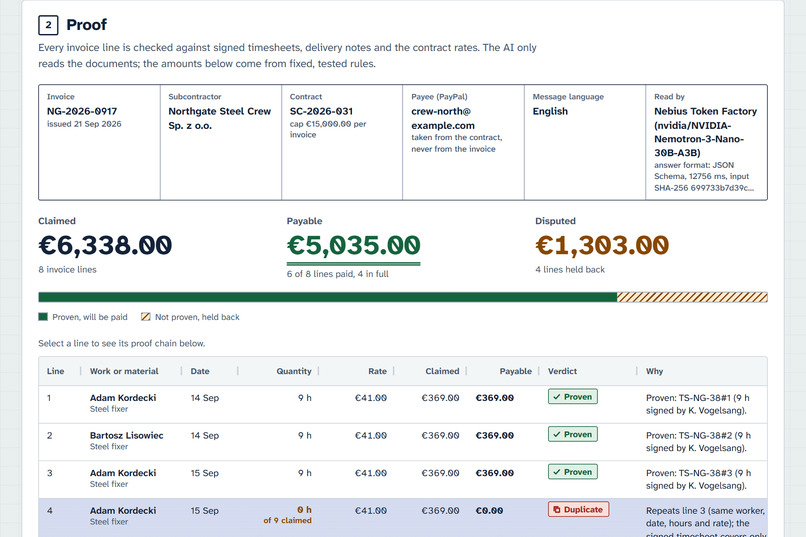This screenshot has height=537, width=806.
Task: Click the payable total €5,035.00
Action: 354,245
